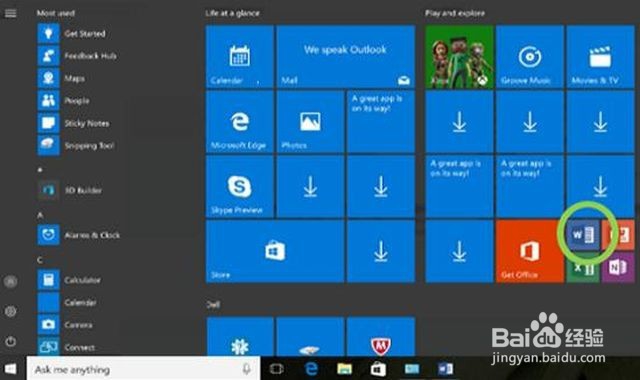Open Store from the taskbar
The image size is (640, 380).
click(x=378, y=369)
